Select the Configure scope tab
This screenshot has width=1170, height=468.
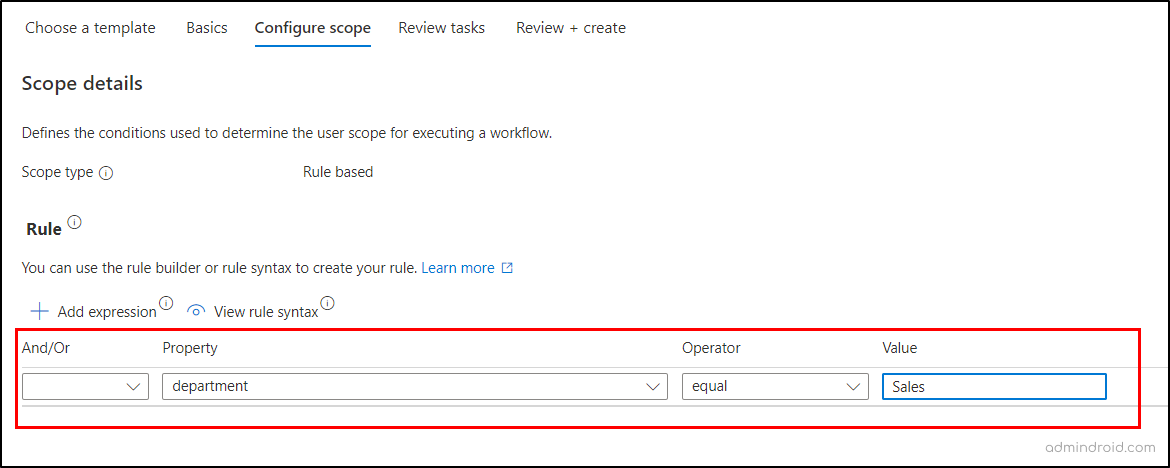pos(312,28)
